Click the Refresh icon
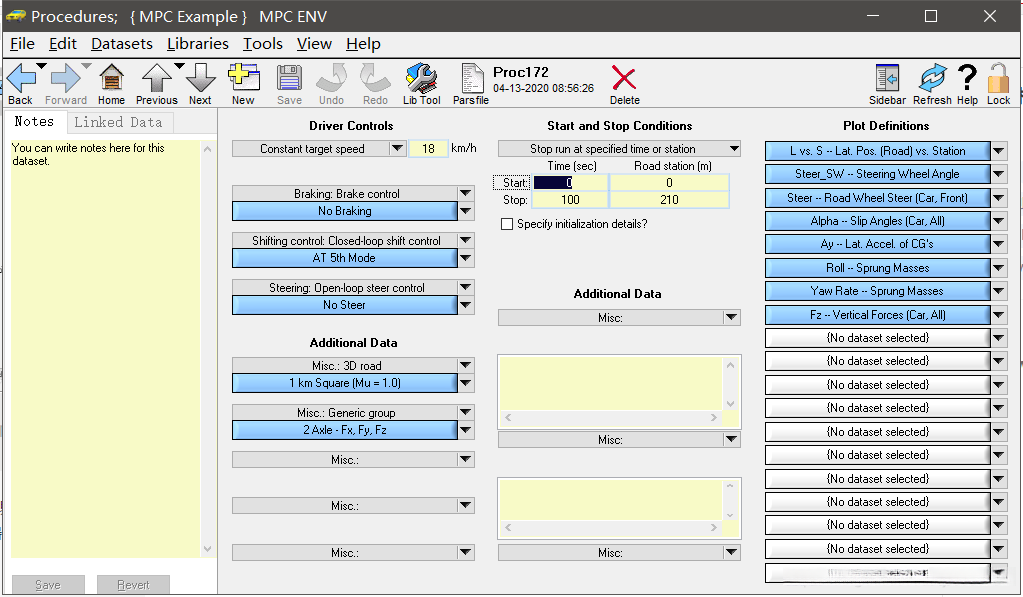 click(932, 79)
